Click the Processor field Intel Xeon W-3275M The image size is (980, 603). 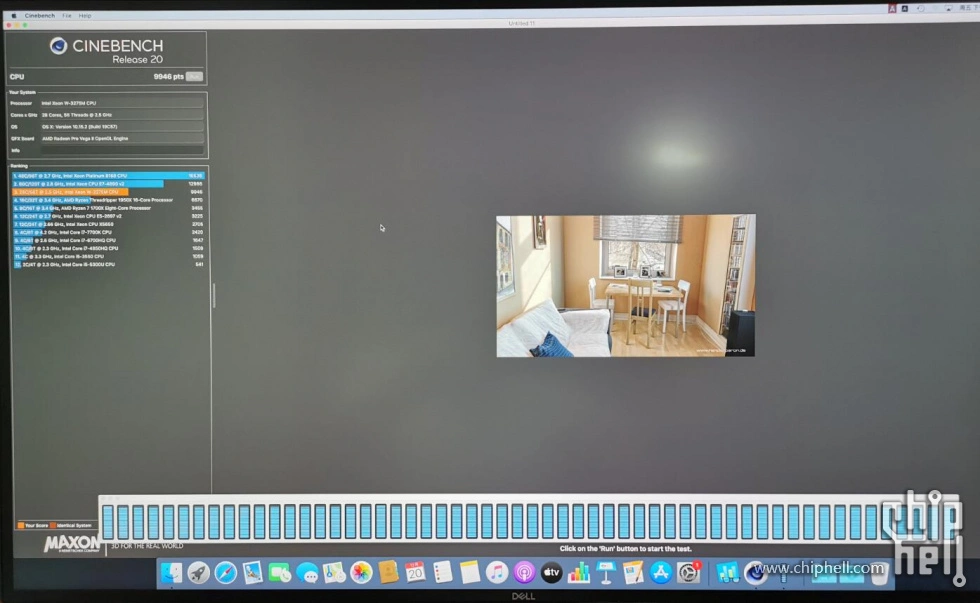(122, 103)
